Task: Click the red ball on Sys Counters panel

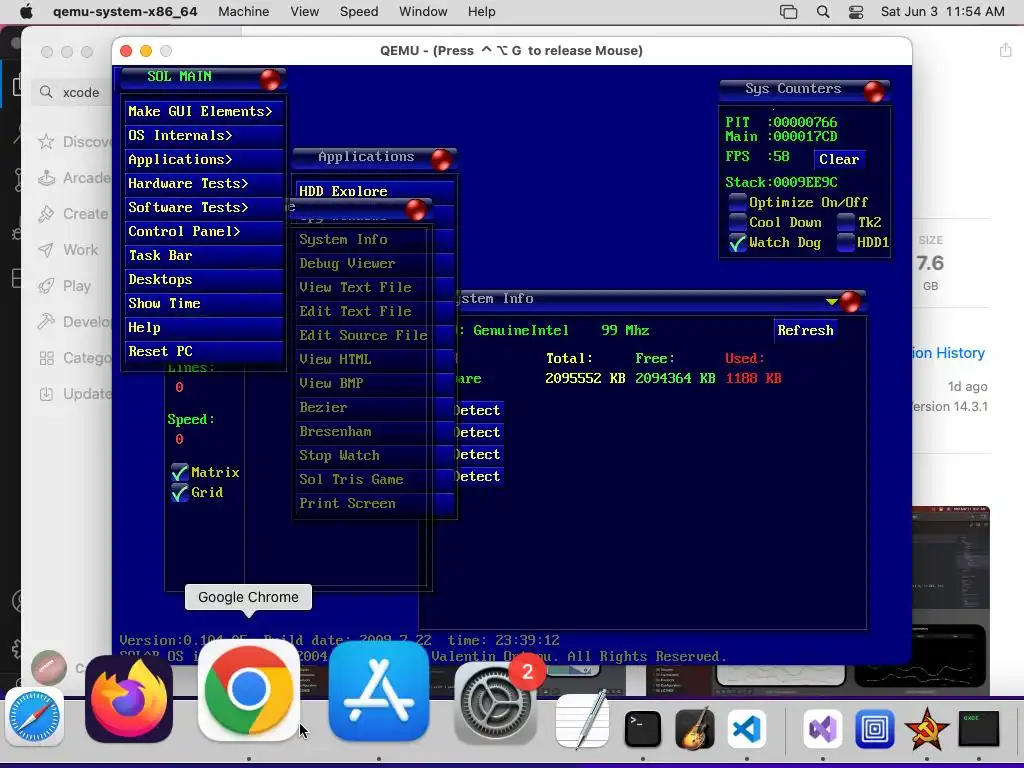Action: click(874, 92)
